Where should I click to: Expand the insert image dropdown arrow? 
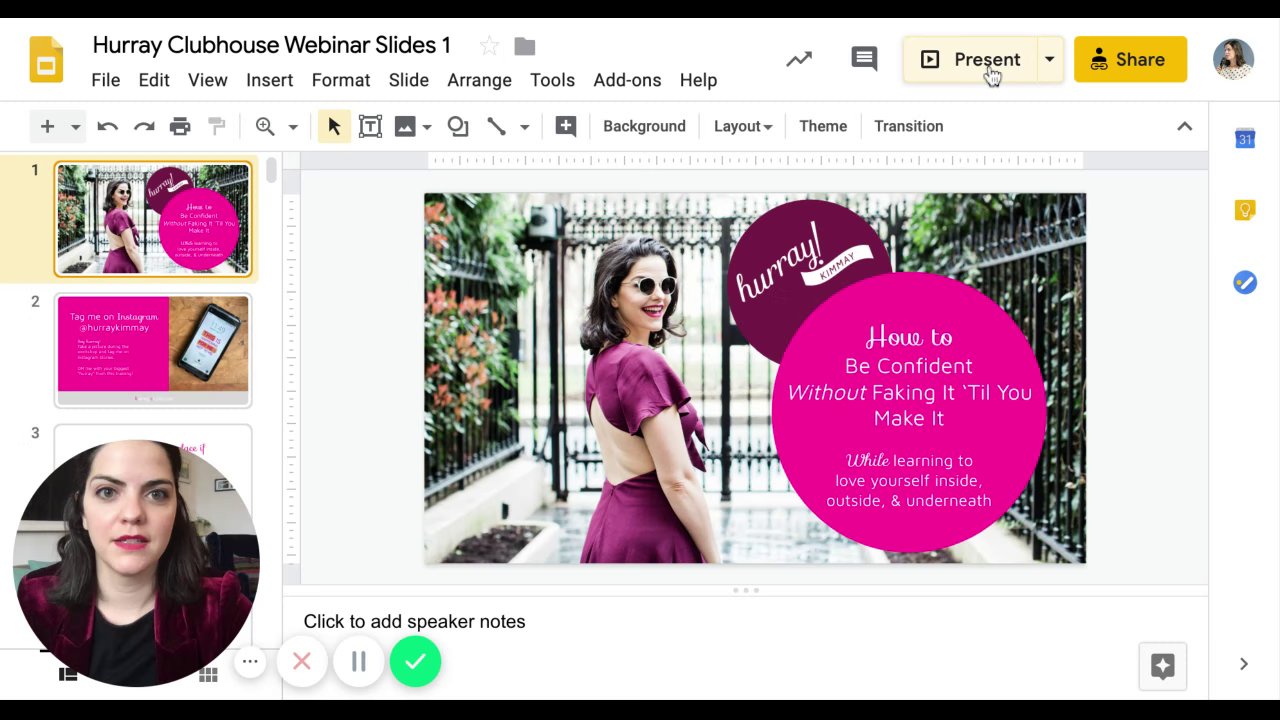(x=427, y=127)
